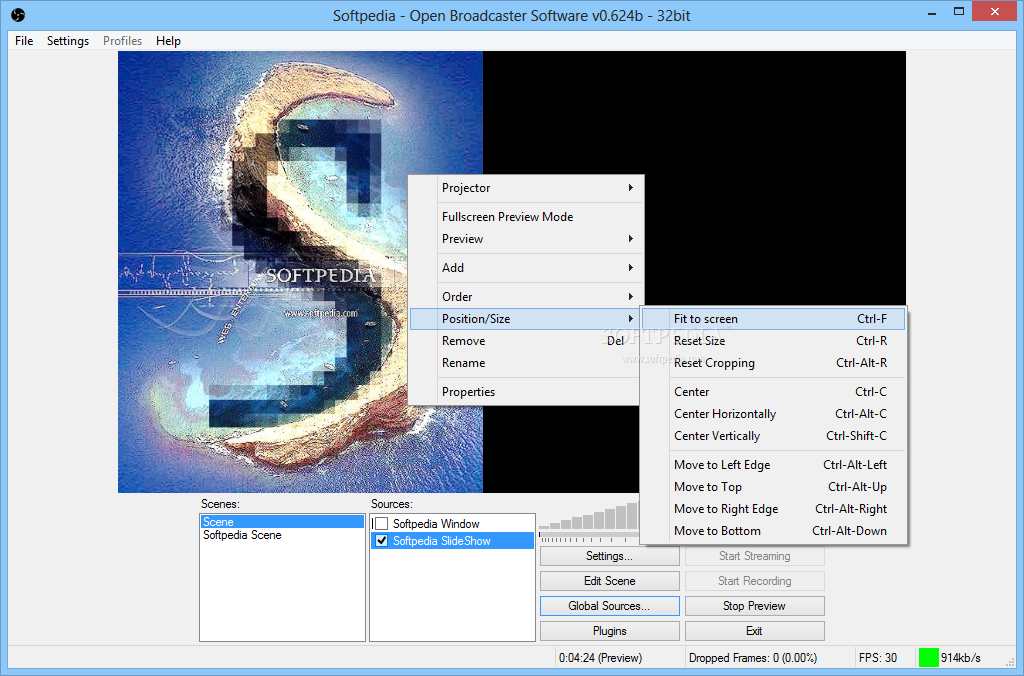This screenshot has height=676, width=1024.
Task: Choose Center in the Position/Size submenu
Action: (774, 392)
